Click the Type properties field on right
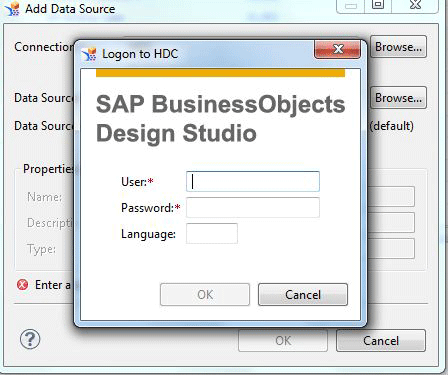The width and height of the screenshot is (448, 375). [x=391, y=249]
